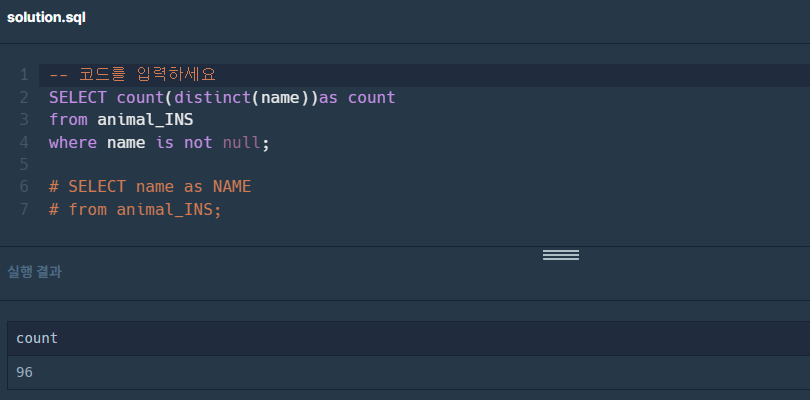The image size is (810, 400).
Task: Click the null keyword on line 4
Action: pyautogui.click(x=241, y=142)
